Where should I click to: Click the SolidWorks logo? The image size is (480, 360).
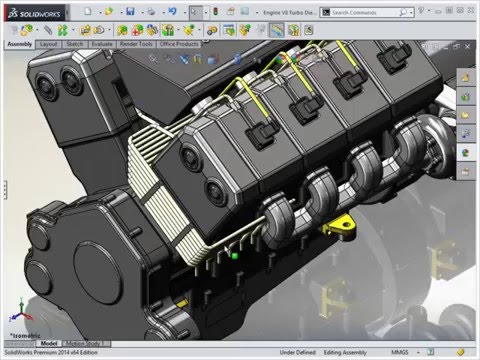coord(34,13)
